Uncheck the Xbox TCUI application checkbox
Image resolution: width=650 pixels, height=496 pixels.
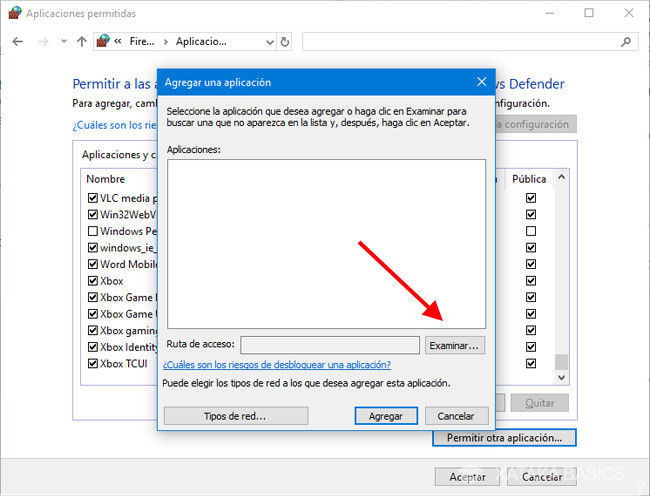pyautogui.click(x=93, y=363)
